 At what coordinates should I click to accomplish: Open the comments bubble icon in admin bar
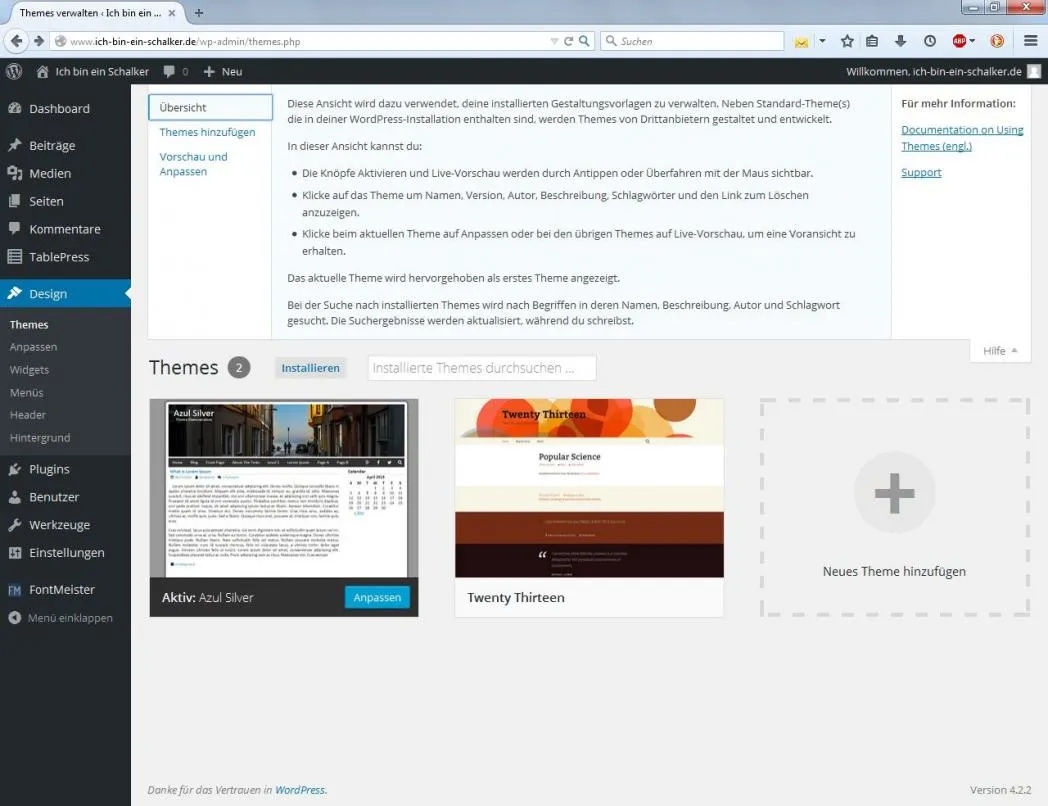click(x=169, y=72)
